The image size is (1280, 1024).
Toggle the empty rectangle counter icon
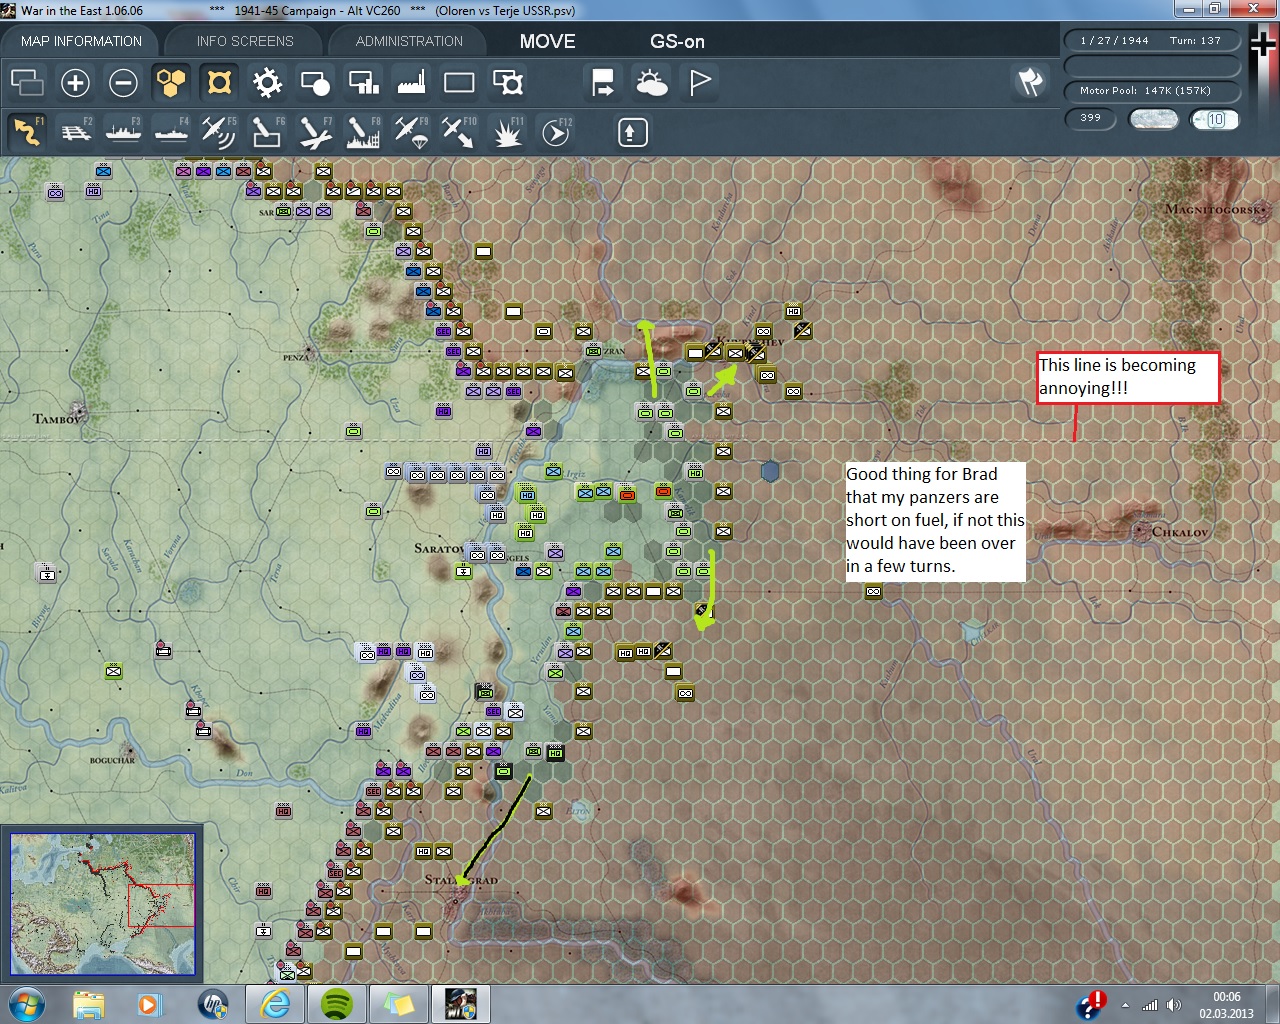pos(459,82)
